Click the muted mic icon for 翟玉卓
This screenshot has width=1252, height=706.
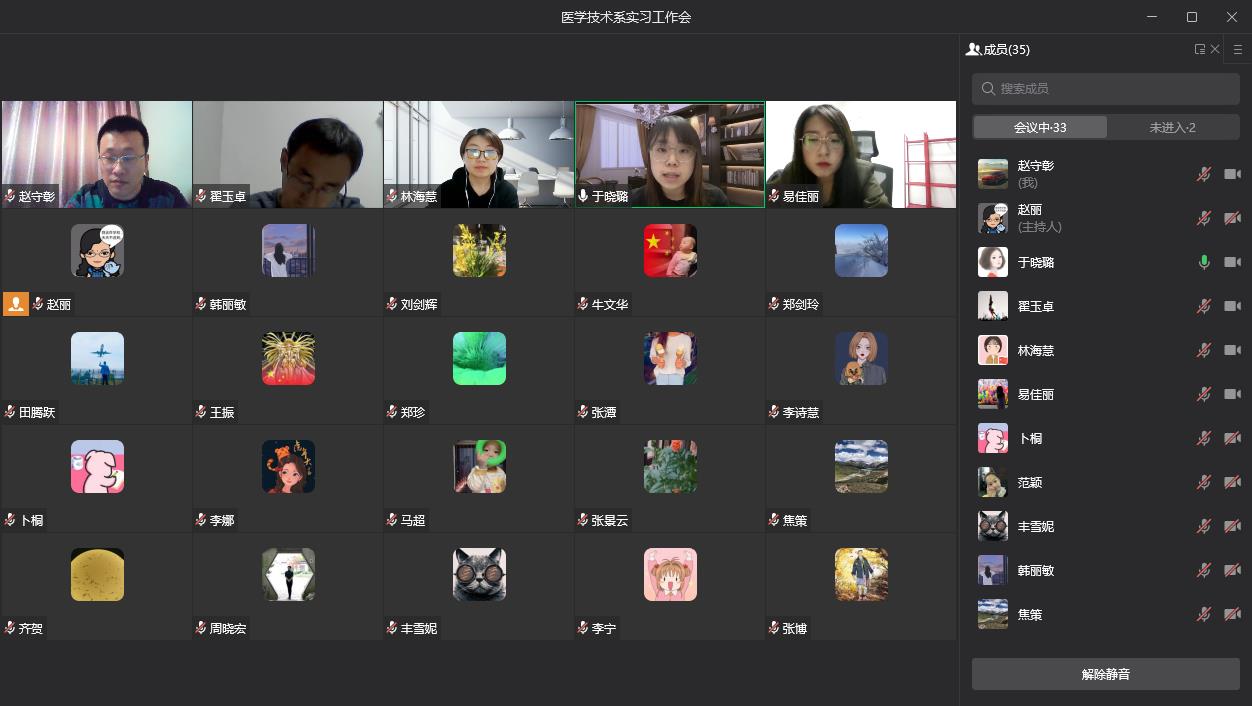[x=1204, y=306]
